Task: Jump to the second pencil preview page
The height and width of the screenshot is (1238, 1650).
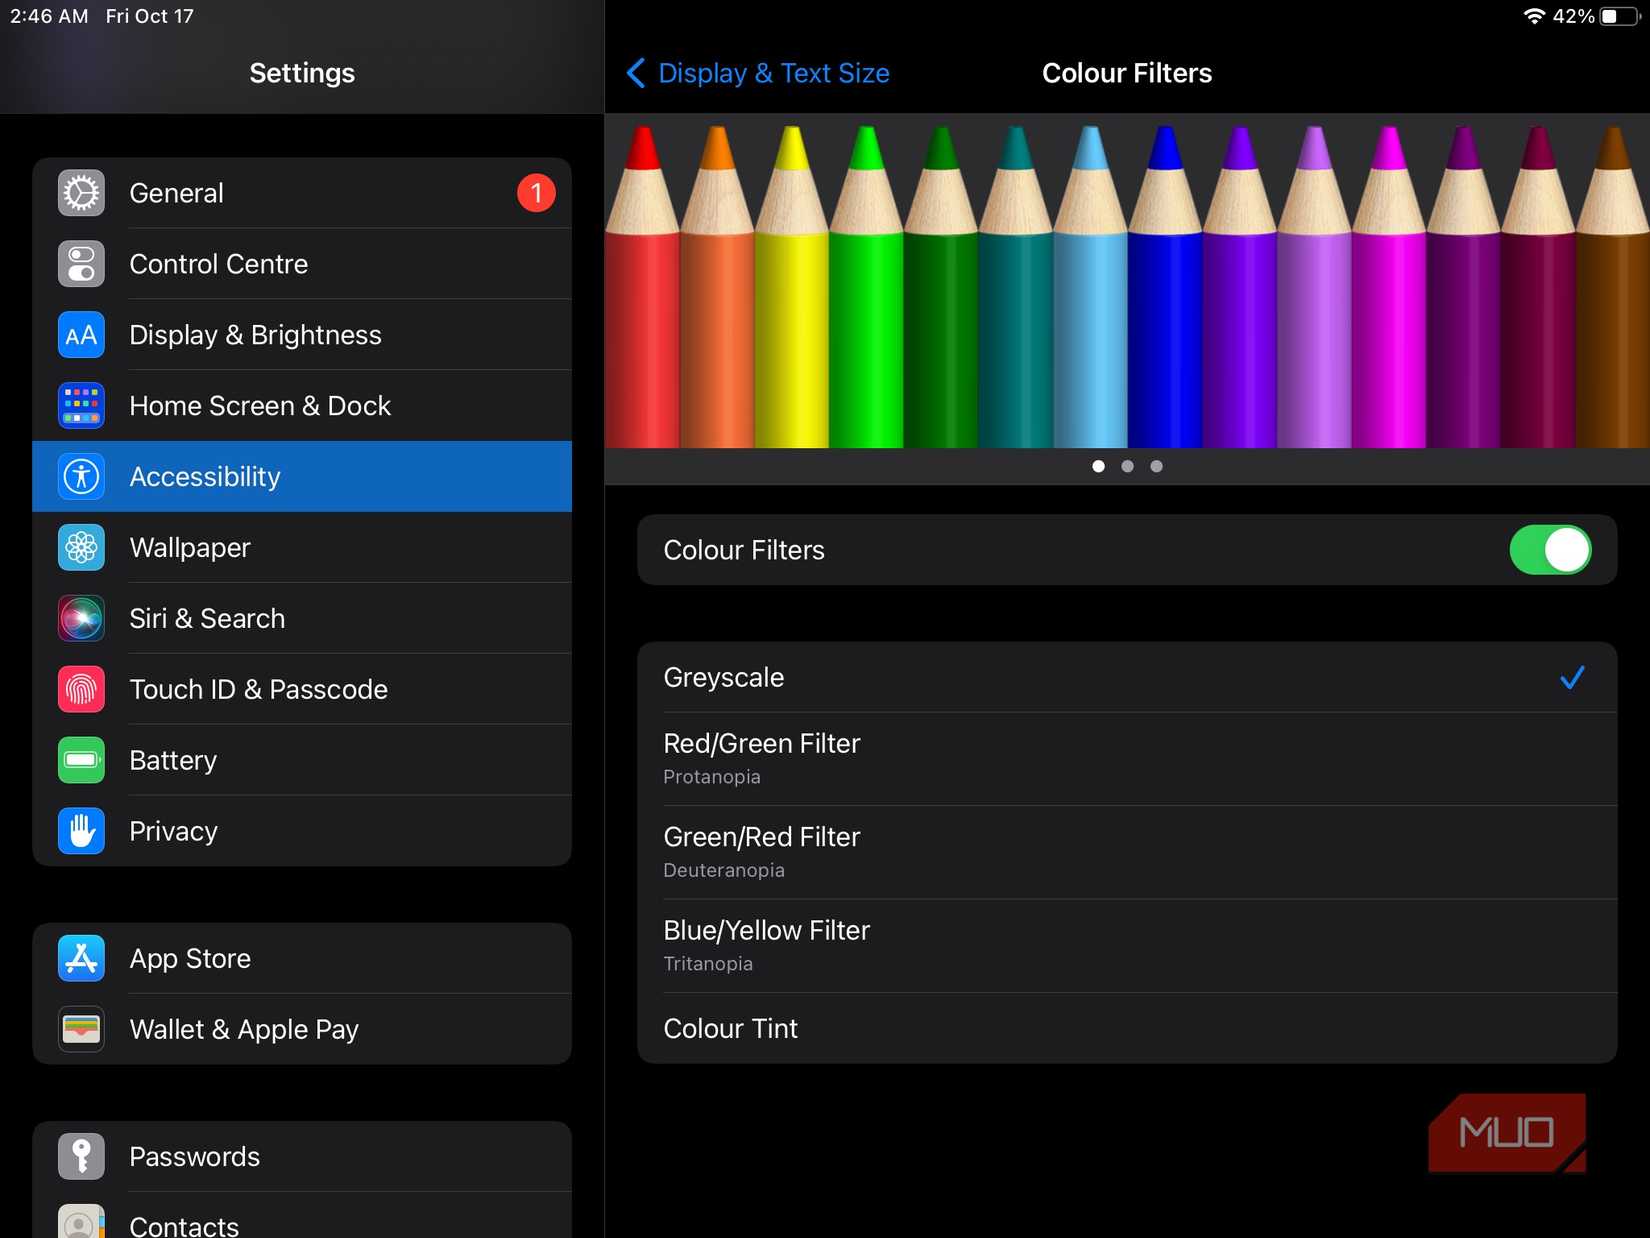Action: point(1127,465)
